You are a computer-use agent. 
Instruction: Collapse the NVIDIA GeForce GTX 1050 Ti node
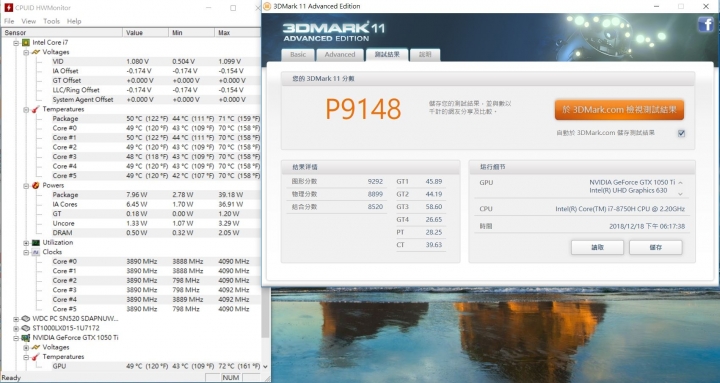pyautogui.click(x=16, y=338)
